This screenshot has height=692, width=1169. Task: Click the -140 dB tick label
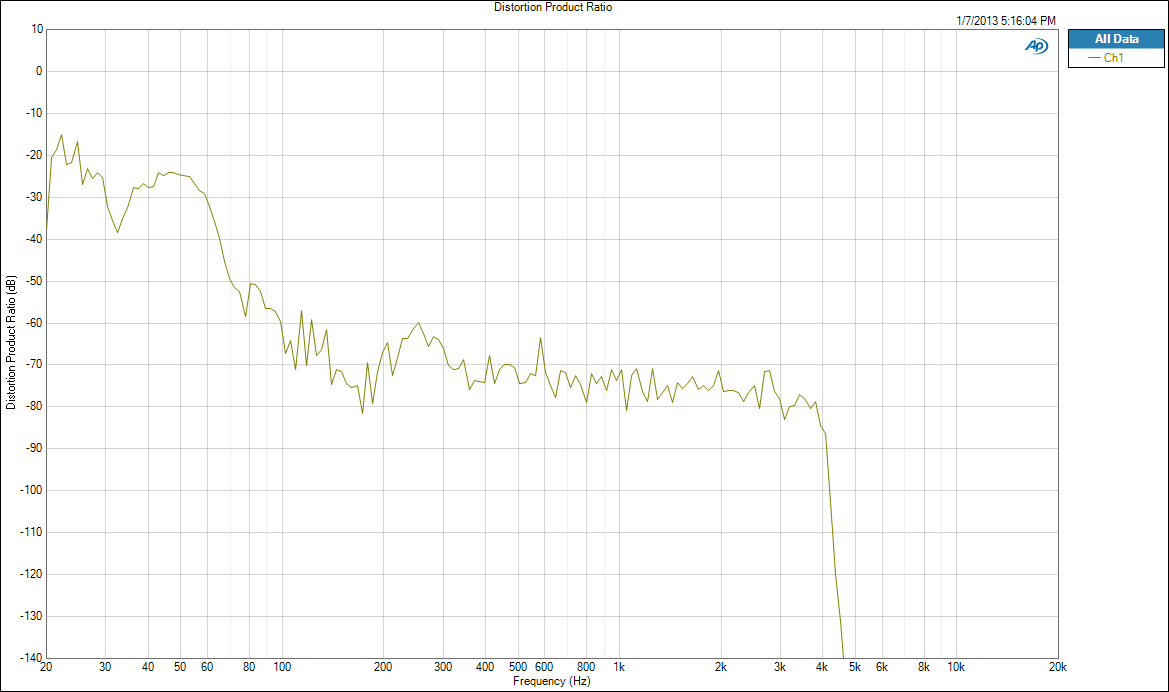(31, 658)
